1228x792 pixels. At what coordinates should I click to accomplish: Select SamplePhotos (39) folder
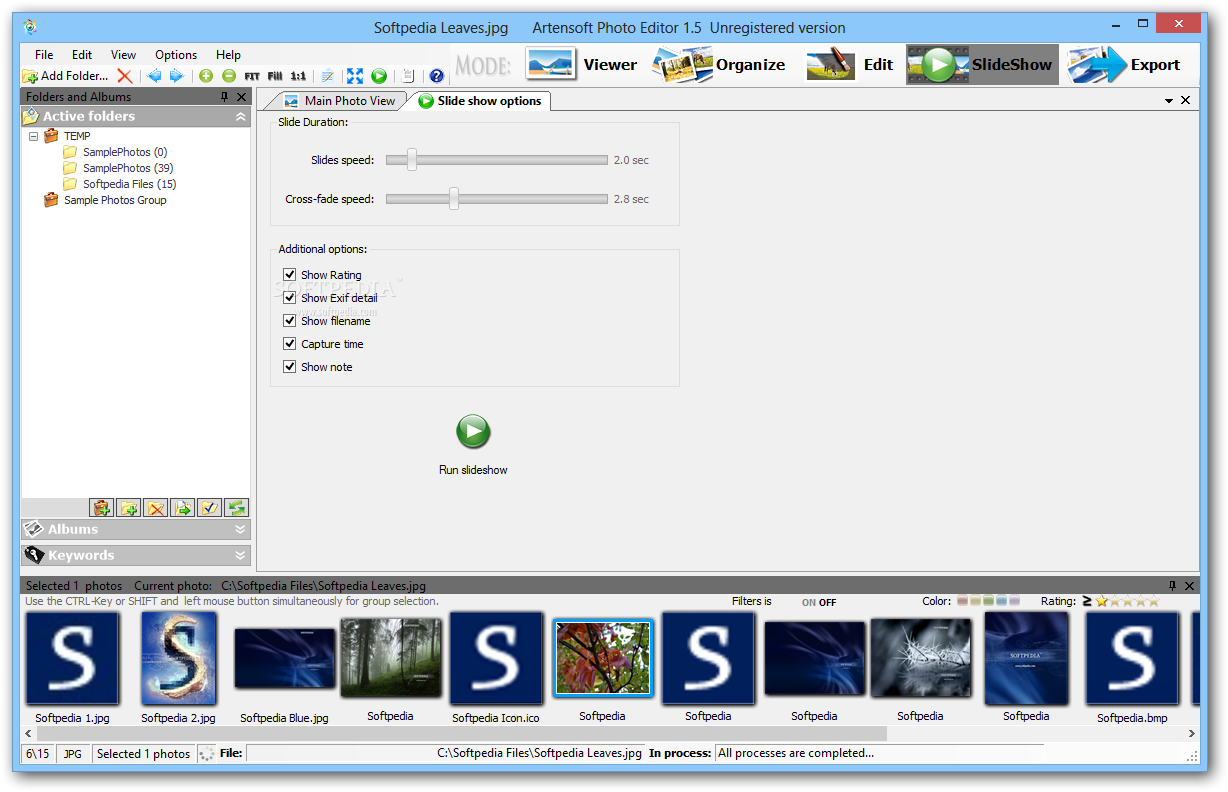[117, 168]
